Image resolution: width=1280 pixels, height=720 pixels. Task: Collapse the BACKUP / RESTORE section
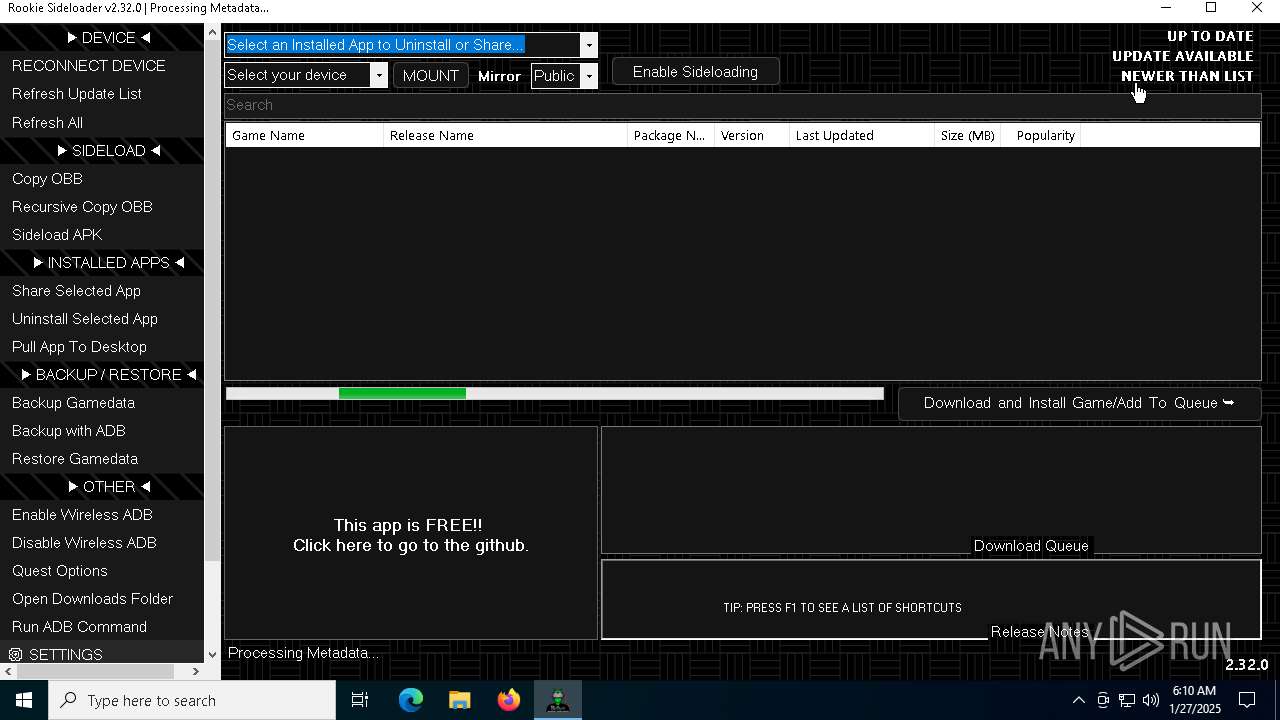(108, 374)
